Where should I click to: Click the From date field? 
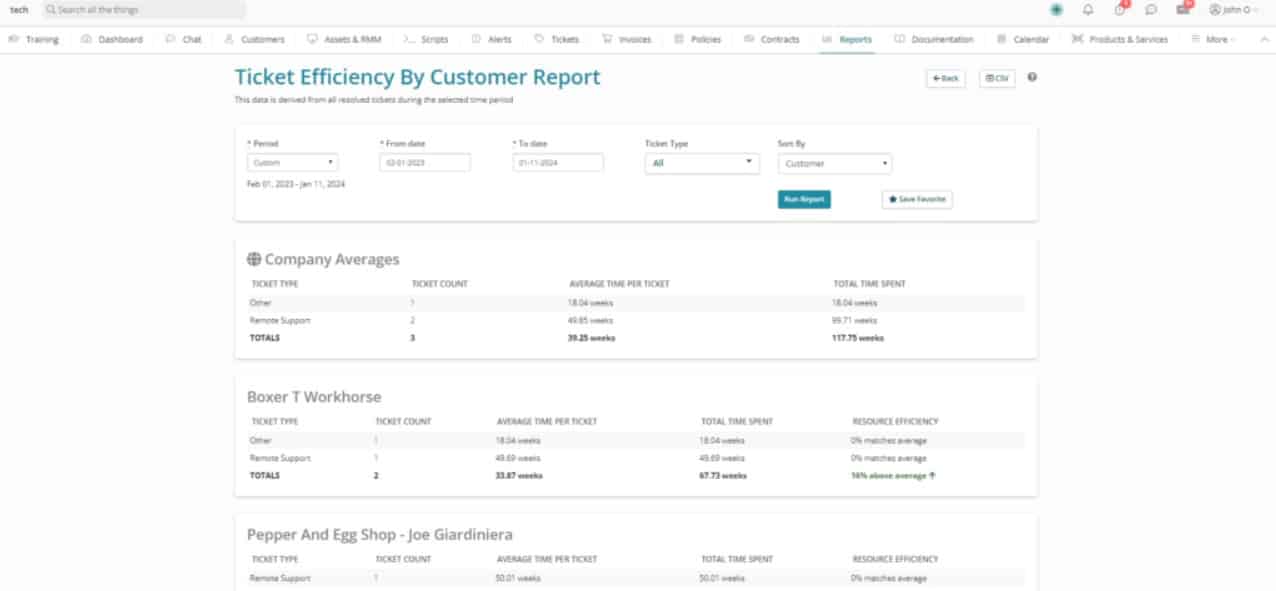point(425,162)
